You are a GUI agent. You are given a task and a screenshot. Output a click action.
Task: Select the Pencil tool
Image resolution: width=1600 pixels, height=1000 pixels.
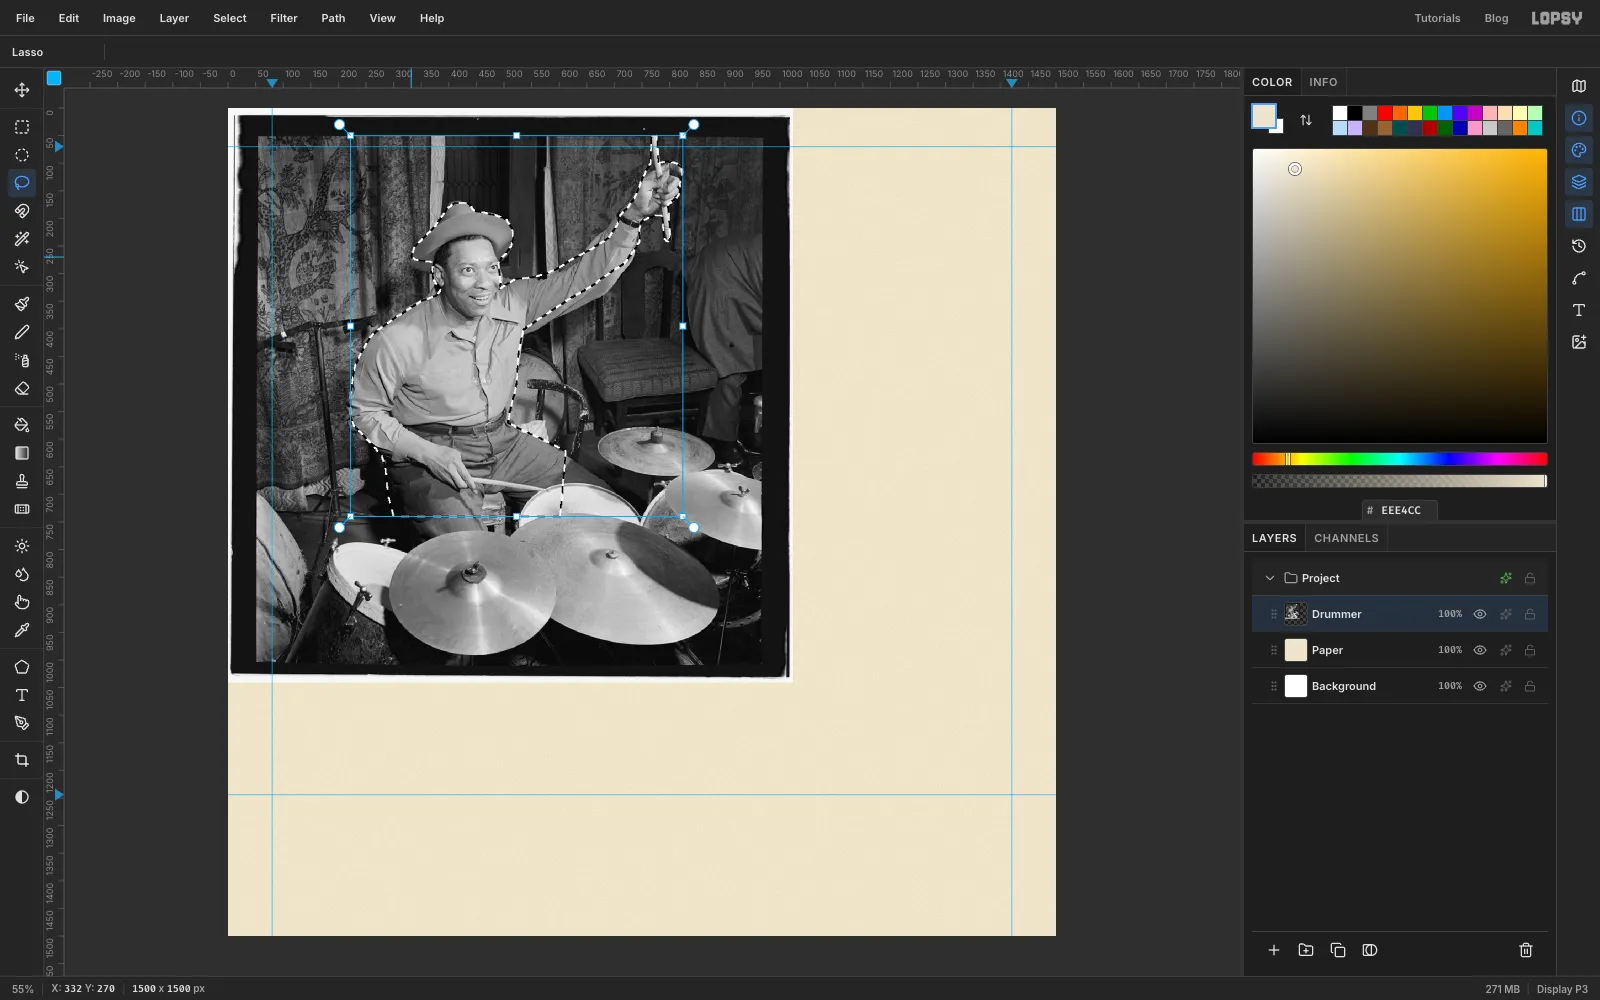tap(22, 332)
